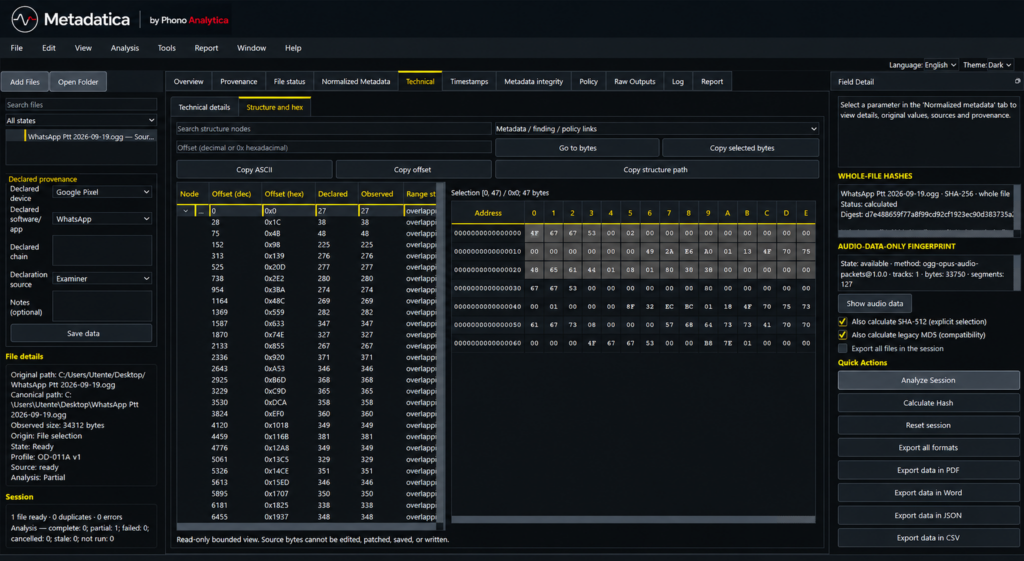Viewport: 1024px width, 561px height.
Task: Open the Declared device dropdown showing Google Pixel
Action: pos(103,192)
